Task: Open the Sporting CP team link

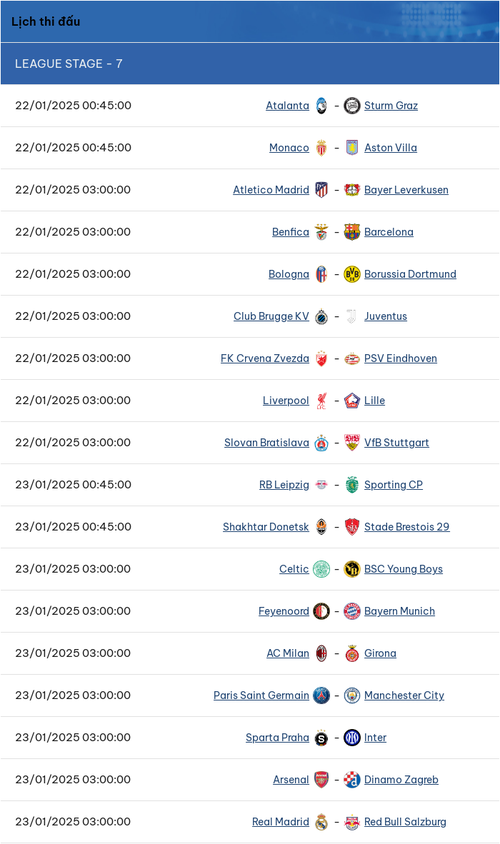Action: point(393,484)
